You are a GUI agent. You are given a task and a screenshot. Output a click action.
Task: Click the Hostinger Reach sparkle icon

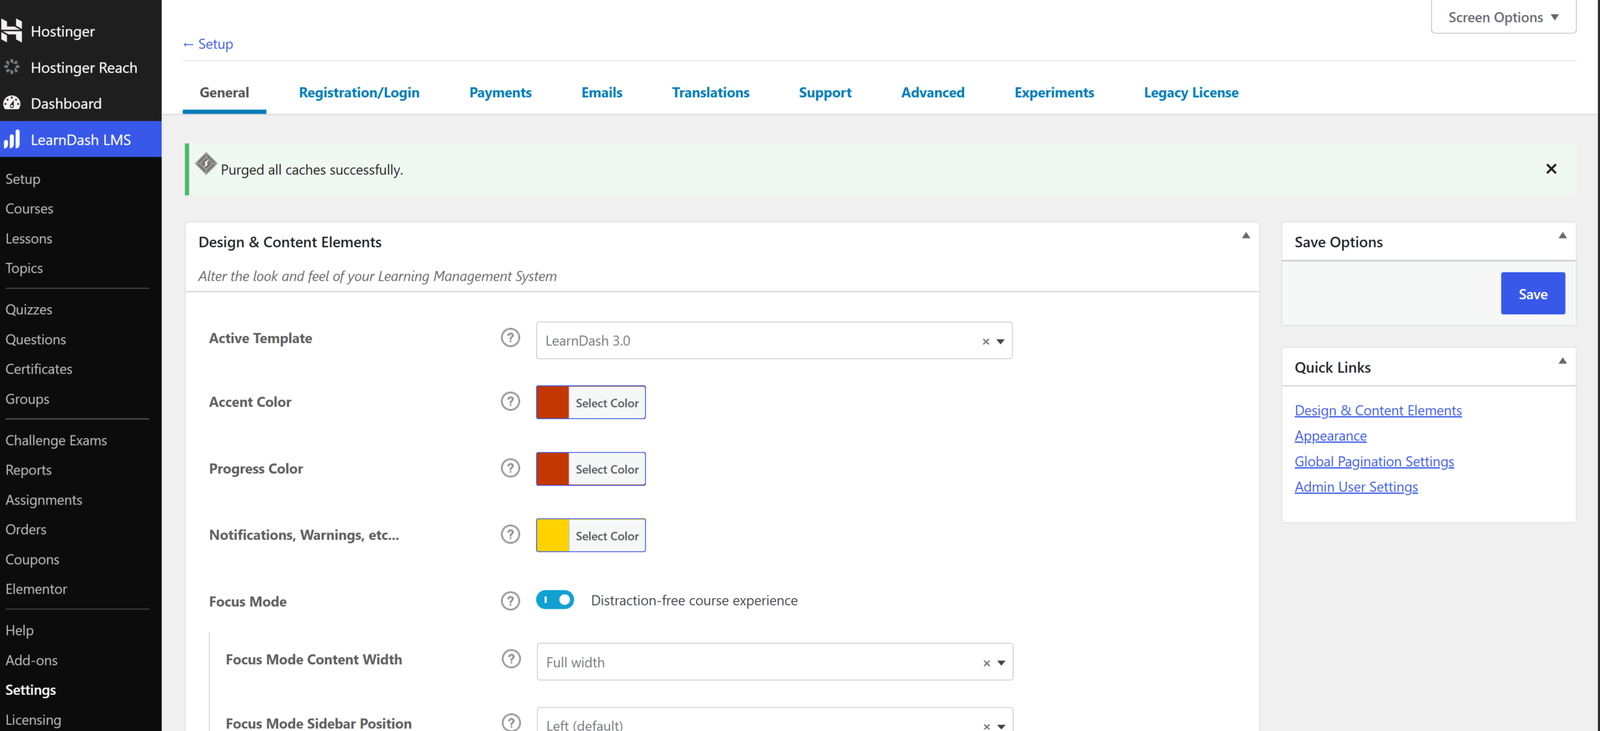tap(12, 67)
